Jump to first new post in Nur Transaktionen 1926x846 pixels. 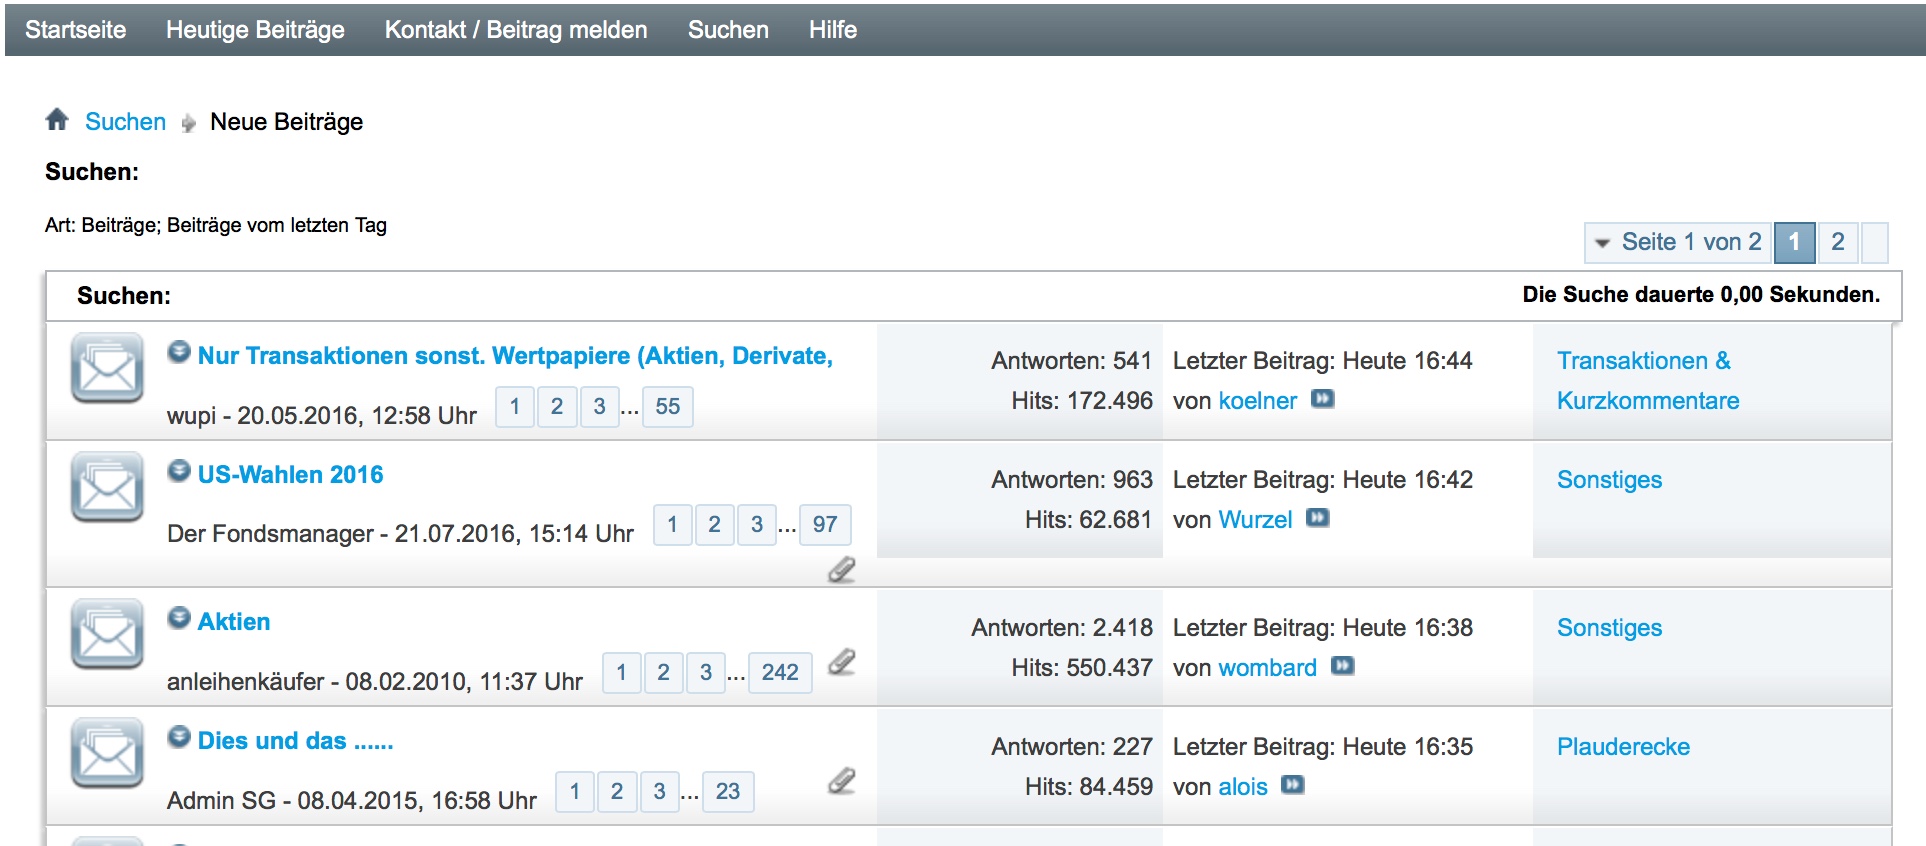point(179,352)
